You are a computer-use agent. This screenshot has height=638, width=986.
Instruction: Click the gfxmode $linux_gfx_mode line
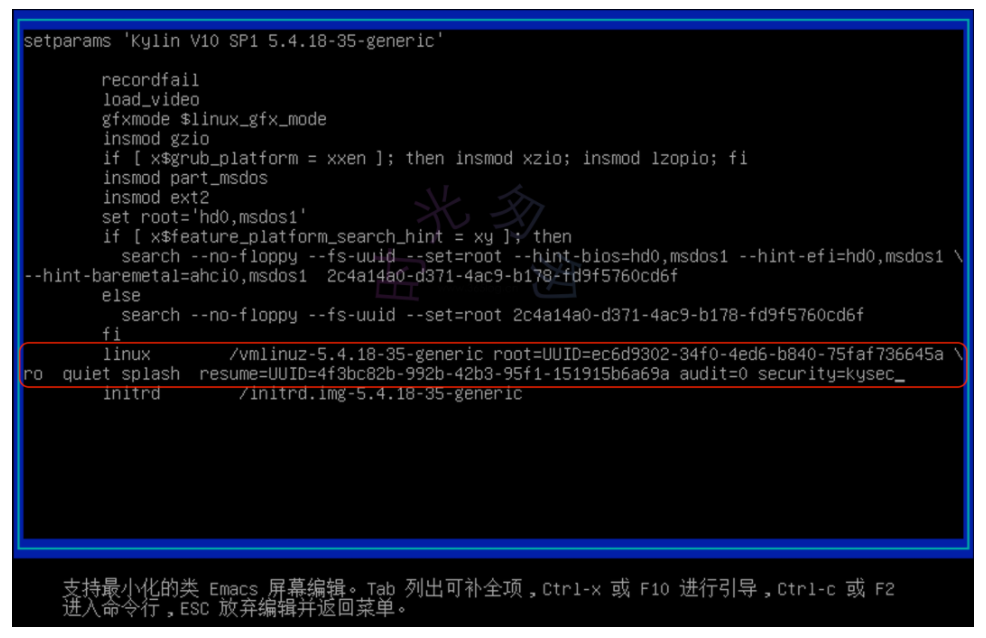[214, 119]
